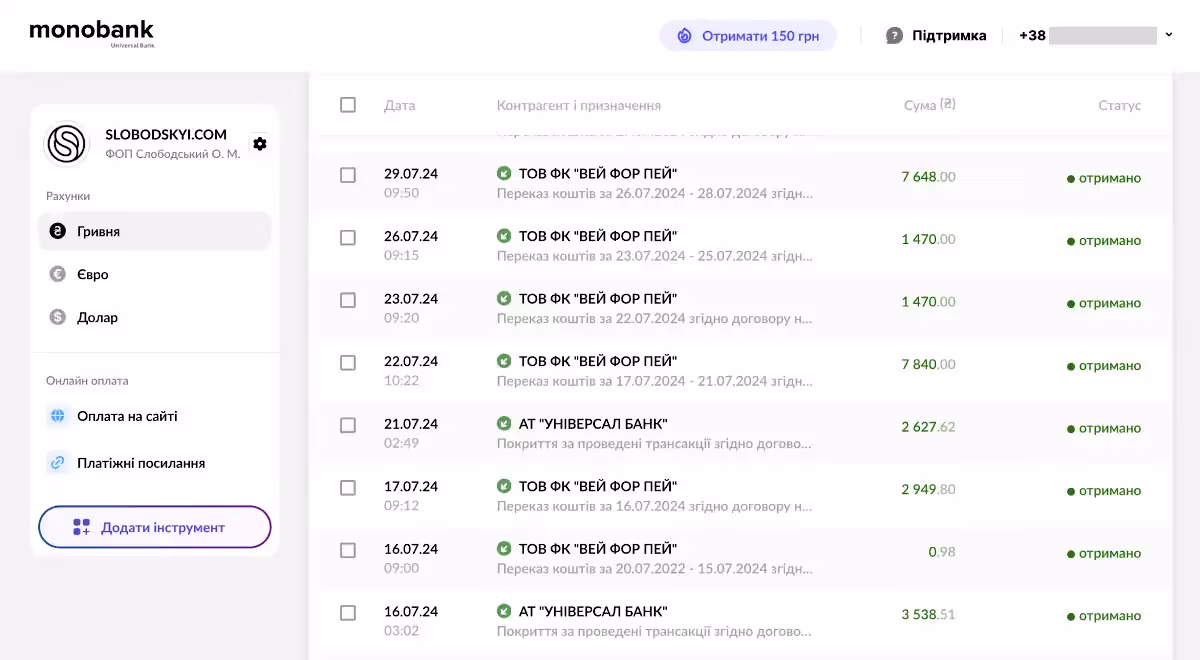
Task: Click incoming arrow icon on 29.07.24 transaction
Action: click(504, 173)
